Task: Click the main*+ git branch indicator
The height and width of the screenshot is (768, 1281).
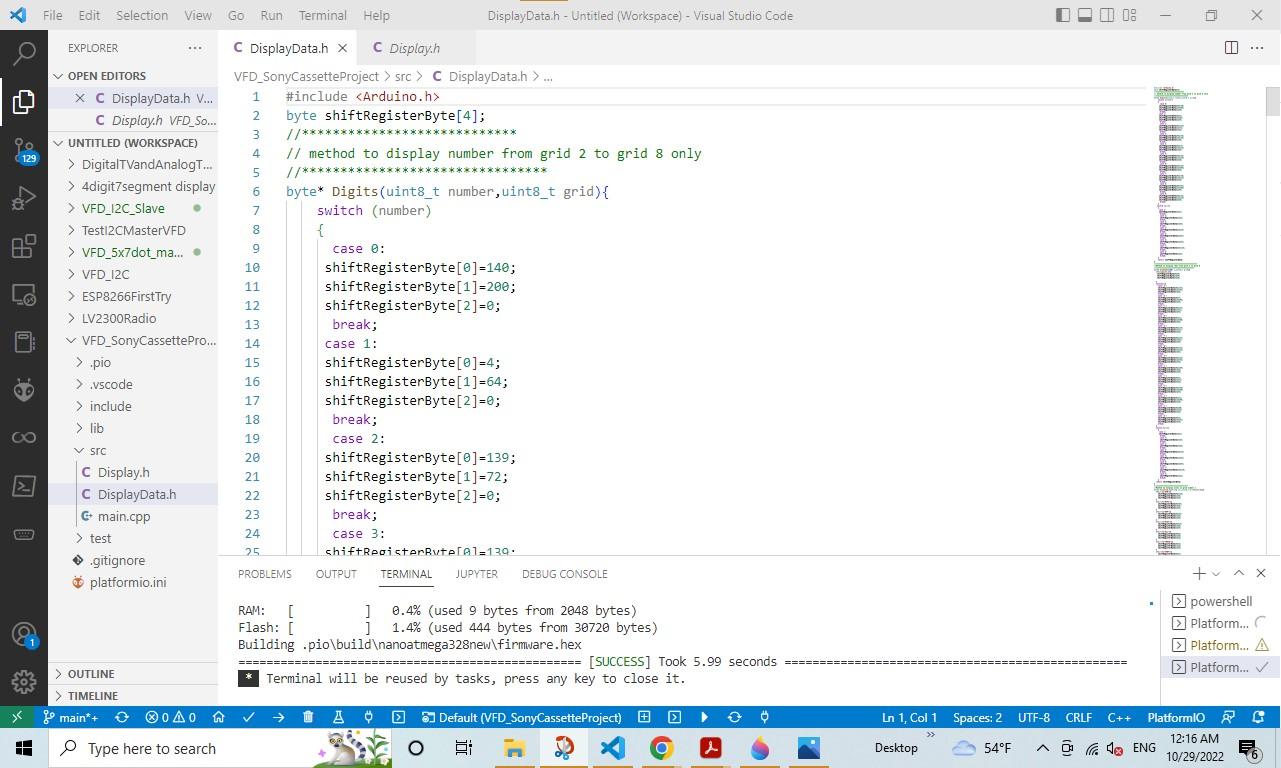Action: click(70, 717)
